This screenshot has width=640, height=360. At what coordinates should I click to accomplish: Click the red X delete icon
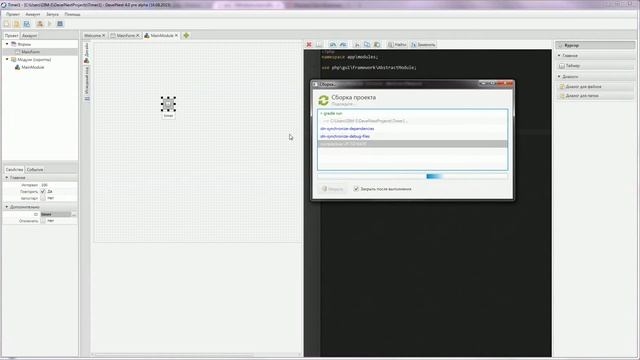tap(309, 44)
